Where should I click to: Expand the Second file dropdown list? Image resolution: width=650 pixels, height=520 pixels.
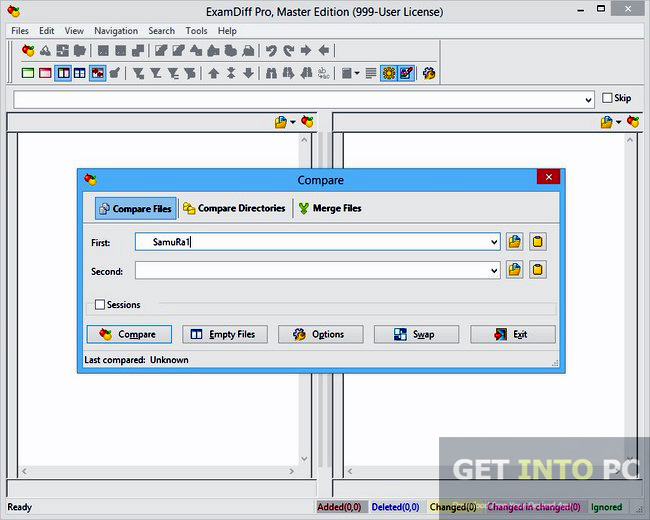coord(494,271)
